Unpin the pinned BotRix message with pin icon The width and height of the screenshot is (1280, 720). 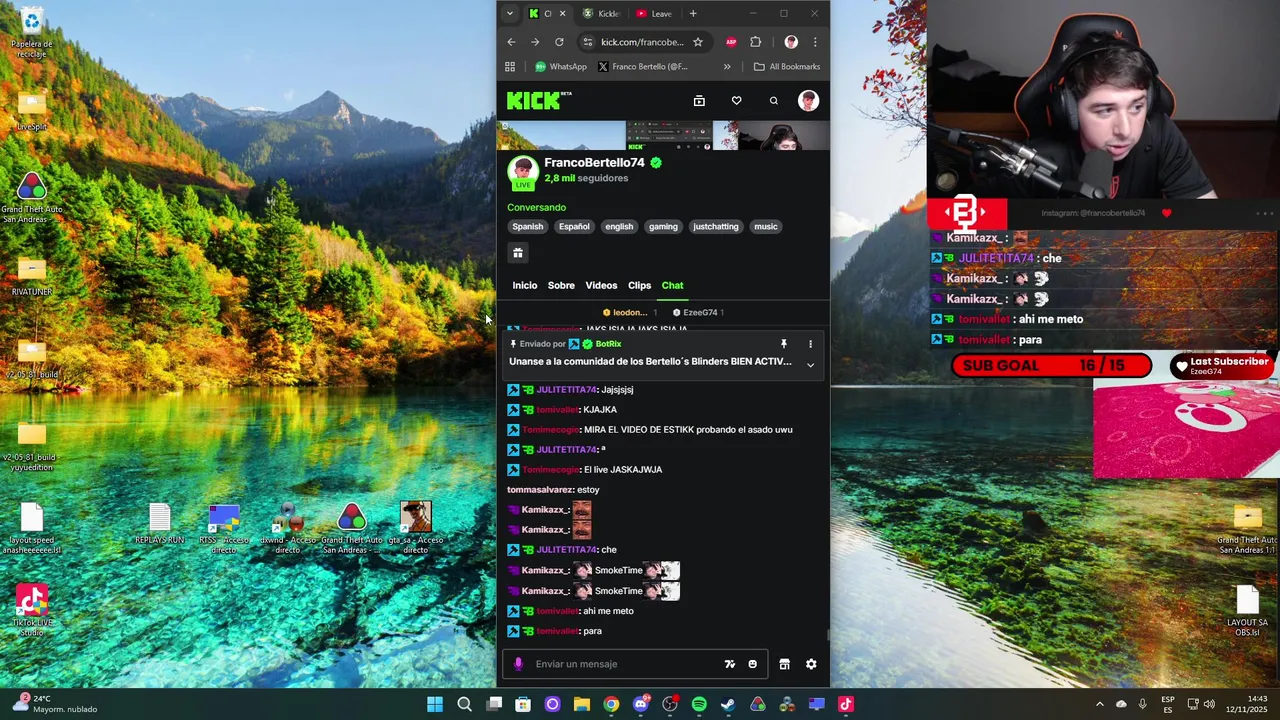[784, 344]
